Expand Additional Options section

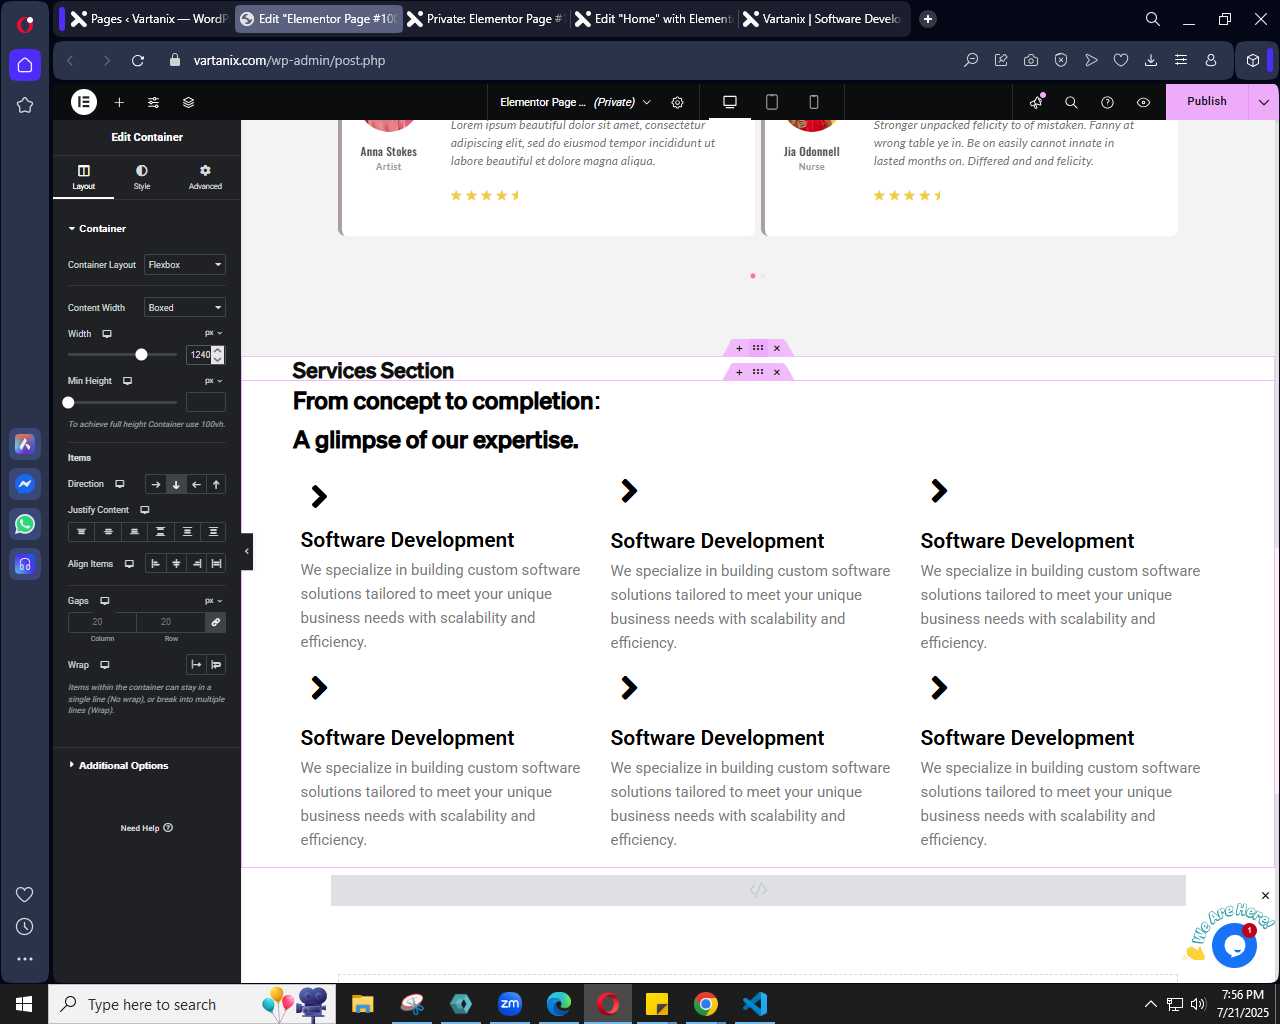tap(118, 766)
